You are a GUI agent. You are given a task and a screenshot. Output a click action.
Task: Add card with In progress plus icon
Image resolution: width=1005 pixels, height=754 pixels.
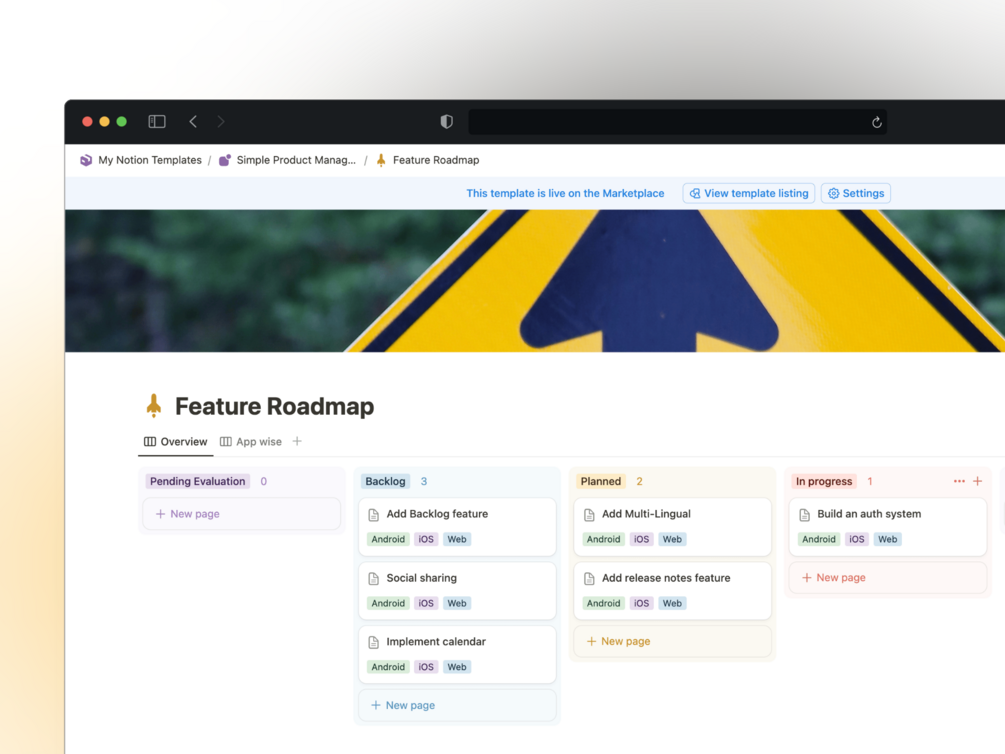pyautogui.click(x=977, y=481)
